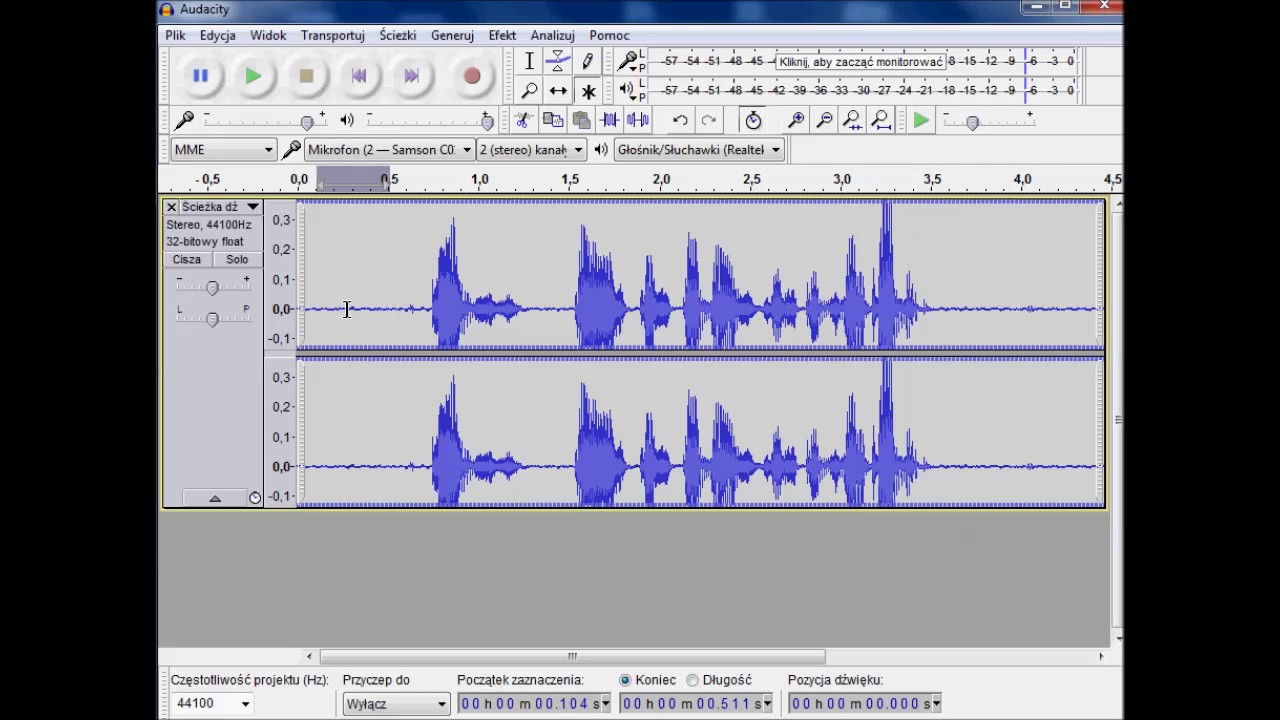This screenshot has height=720, width=1280.
Task: Click the Sync-Lock tracks clock icon
Action: pyautogui.click(x=753, y=120)
